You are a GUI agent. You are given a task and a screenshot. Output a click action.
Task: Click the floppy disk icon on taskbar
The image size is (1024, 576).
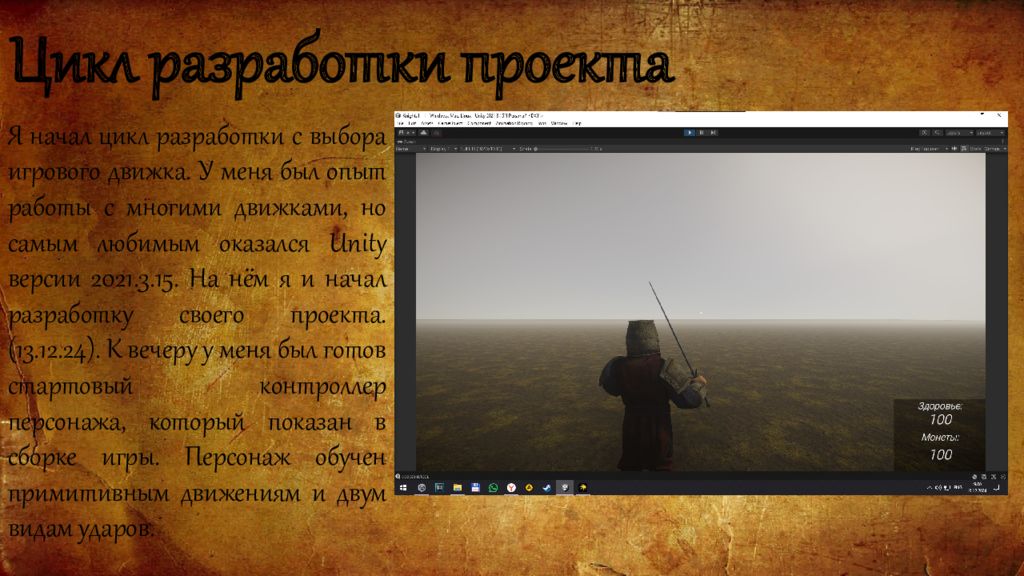pyautogui.click(x=475, y=488)
